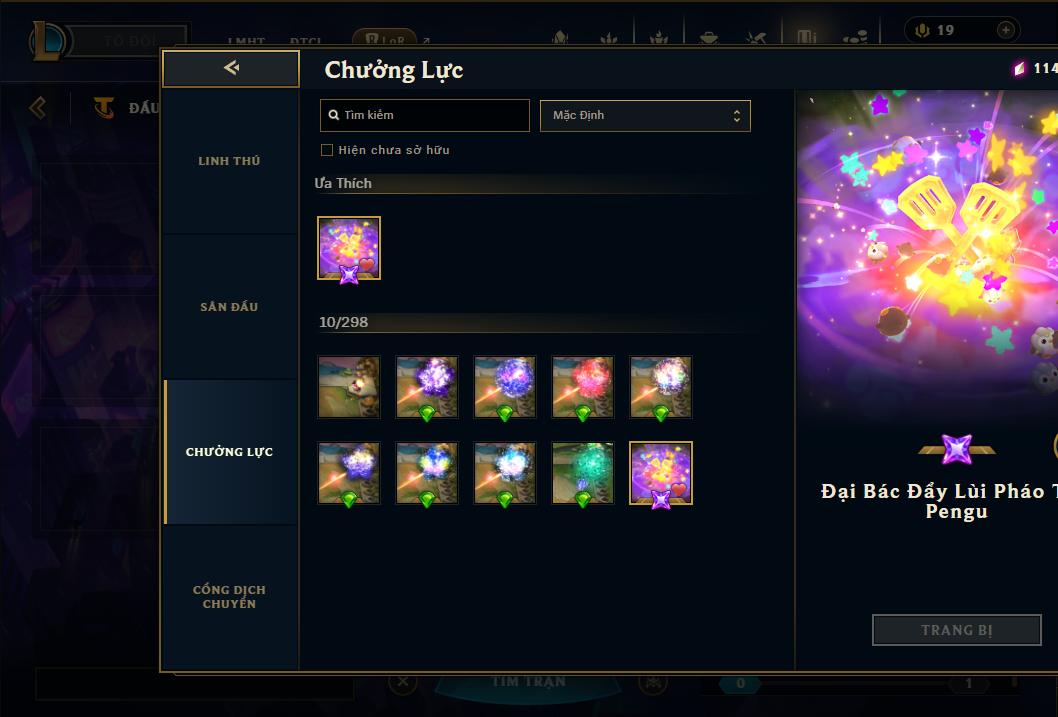Click the Trang Bị equip button
The image size is (1058, 717).
tap(956, 630)
